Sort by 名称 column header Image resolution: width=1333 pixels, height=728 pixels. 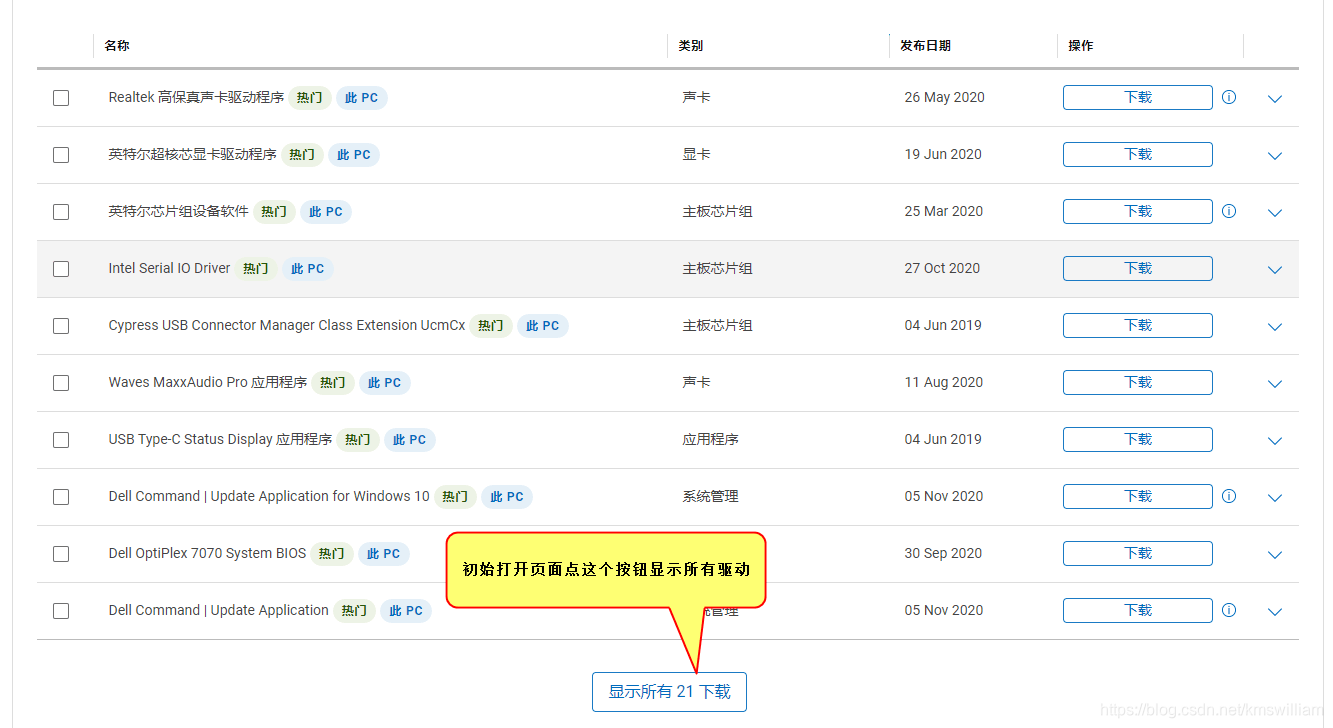(x=117, y=46)
